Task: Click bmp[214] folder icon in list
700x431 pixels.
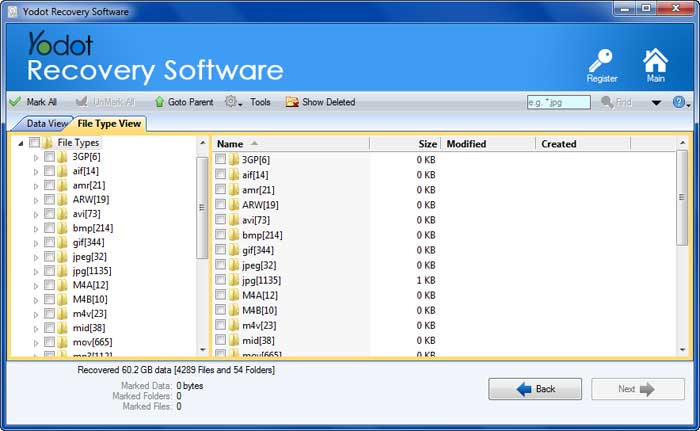Action: 234,235
